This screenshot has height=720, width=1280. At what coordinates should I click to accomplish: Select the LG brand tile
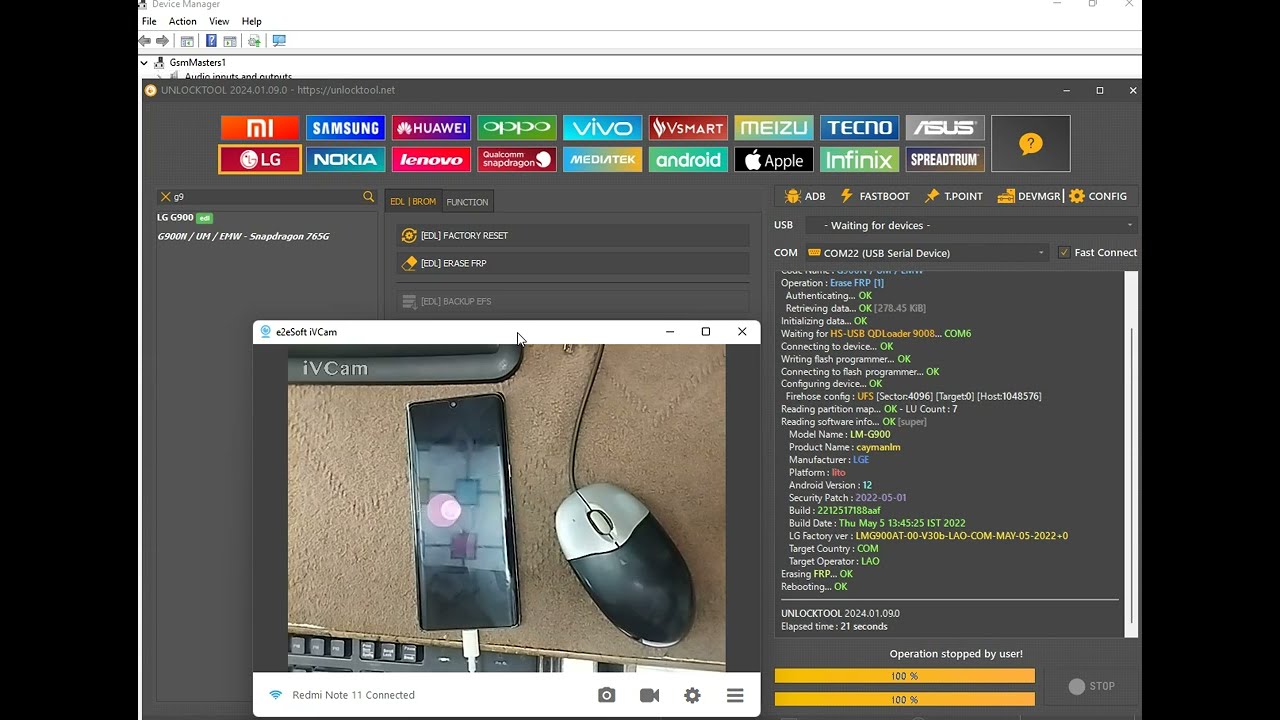click(x=260, y=159)
